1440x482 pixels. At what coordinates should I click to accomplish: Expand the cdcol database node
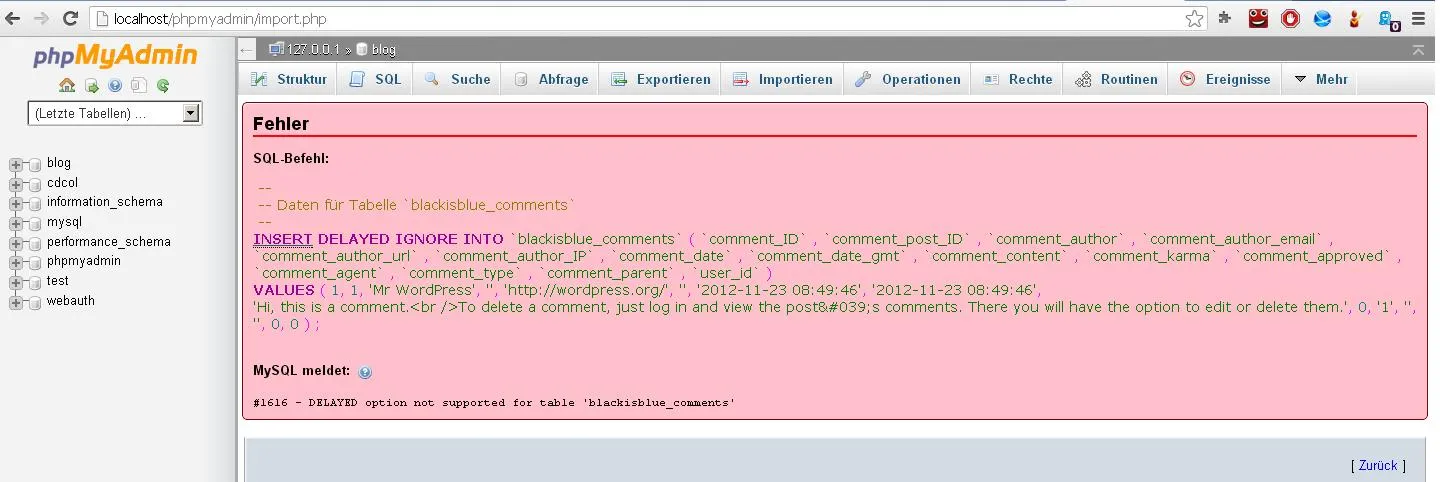click(15, 183)
